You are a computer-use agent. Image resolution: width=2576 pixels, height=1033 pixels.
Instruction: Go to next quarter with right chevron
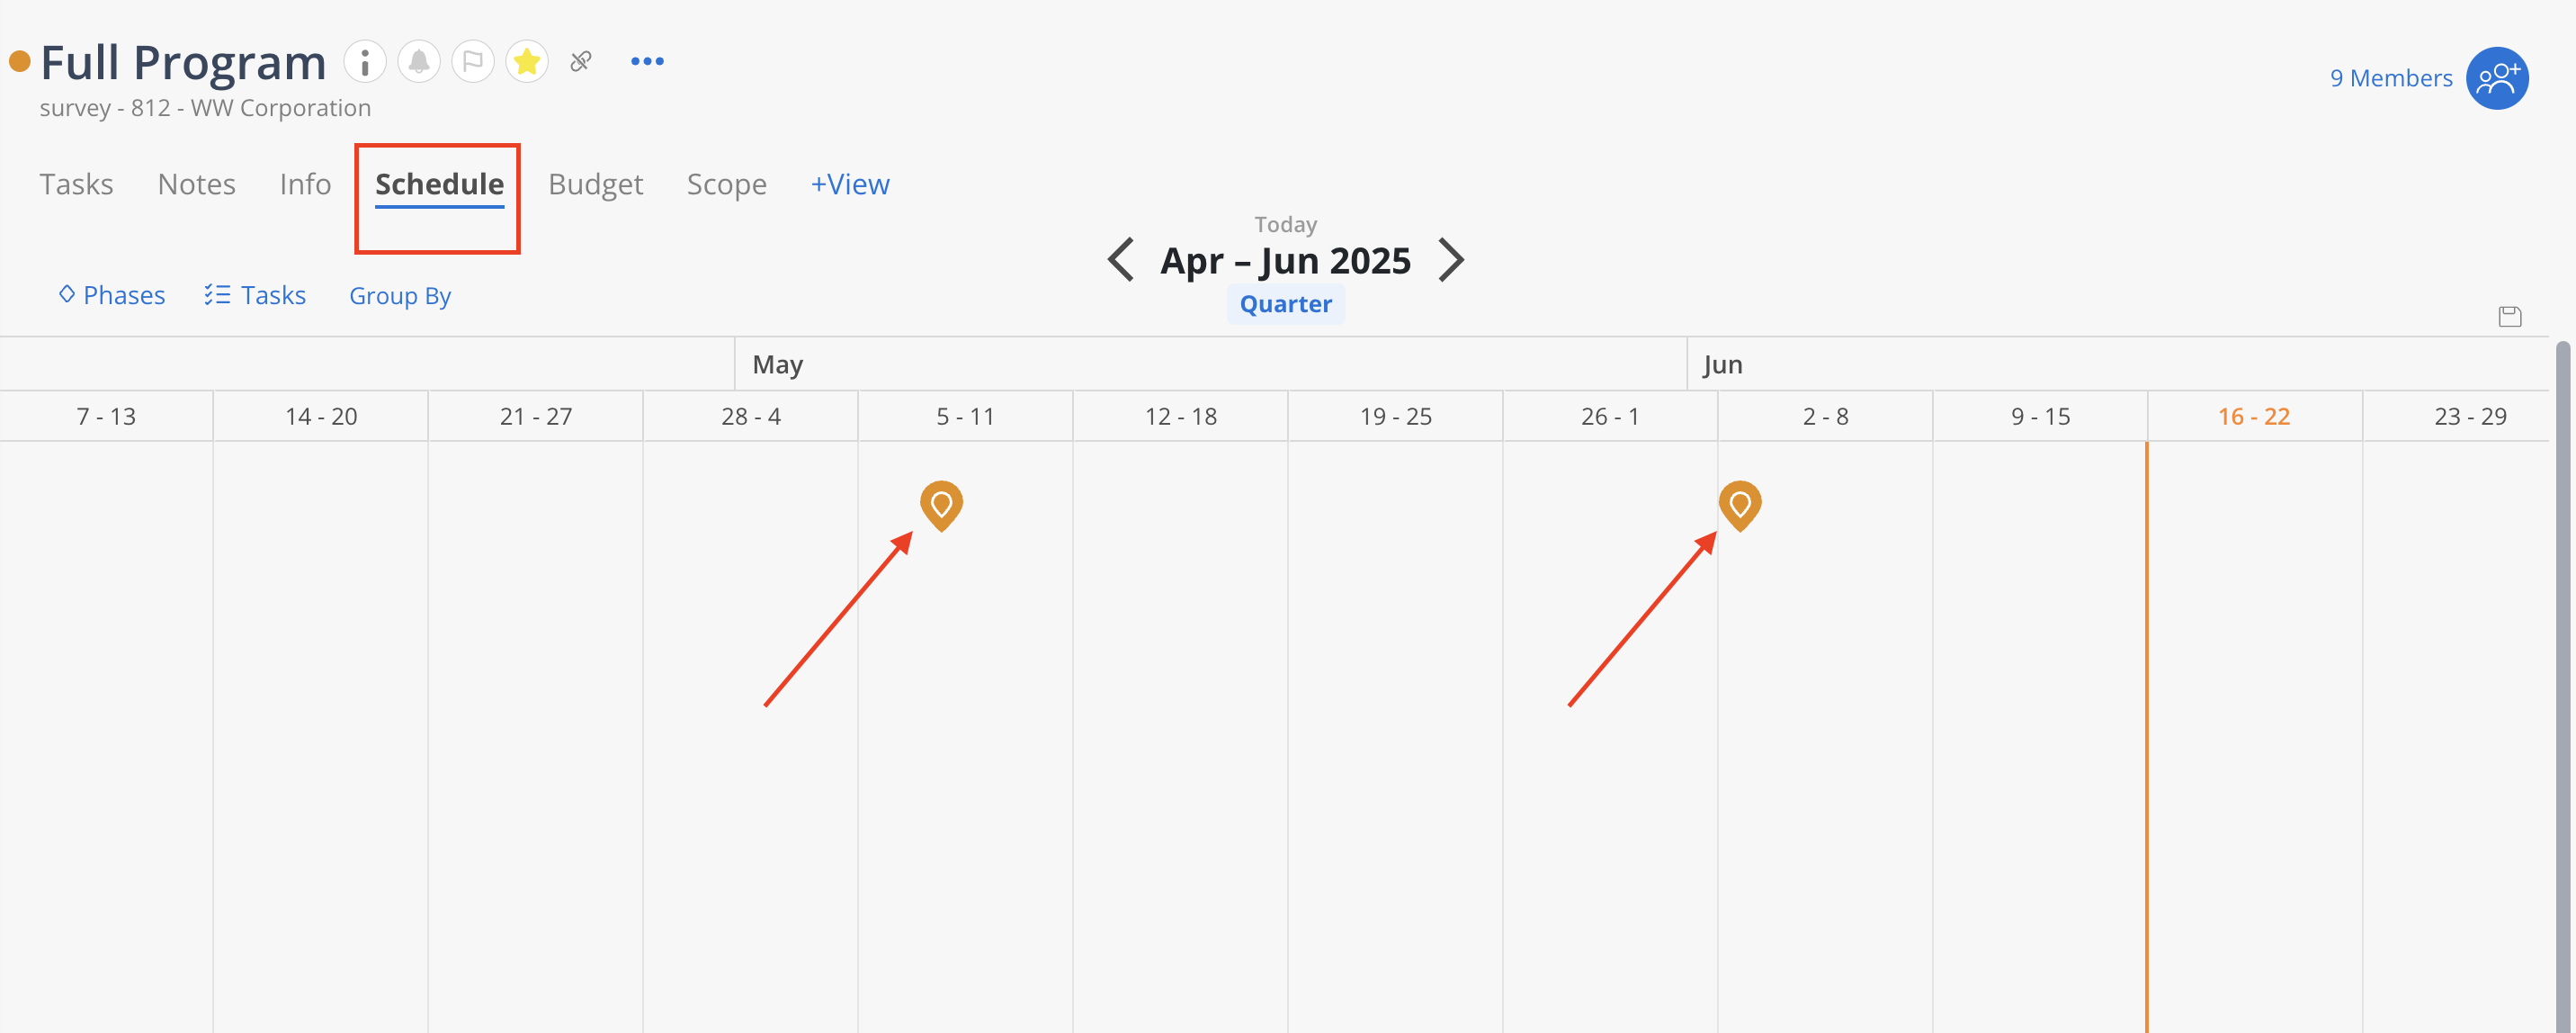[1451, 260]
